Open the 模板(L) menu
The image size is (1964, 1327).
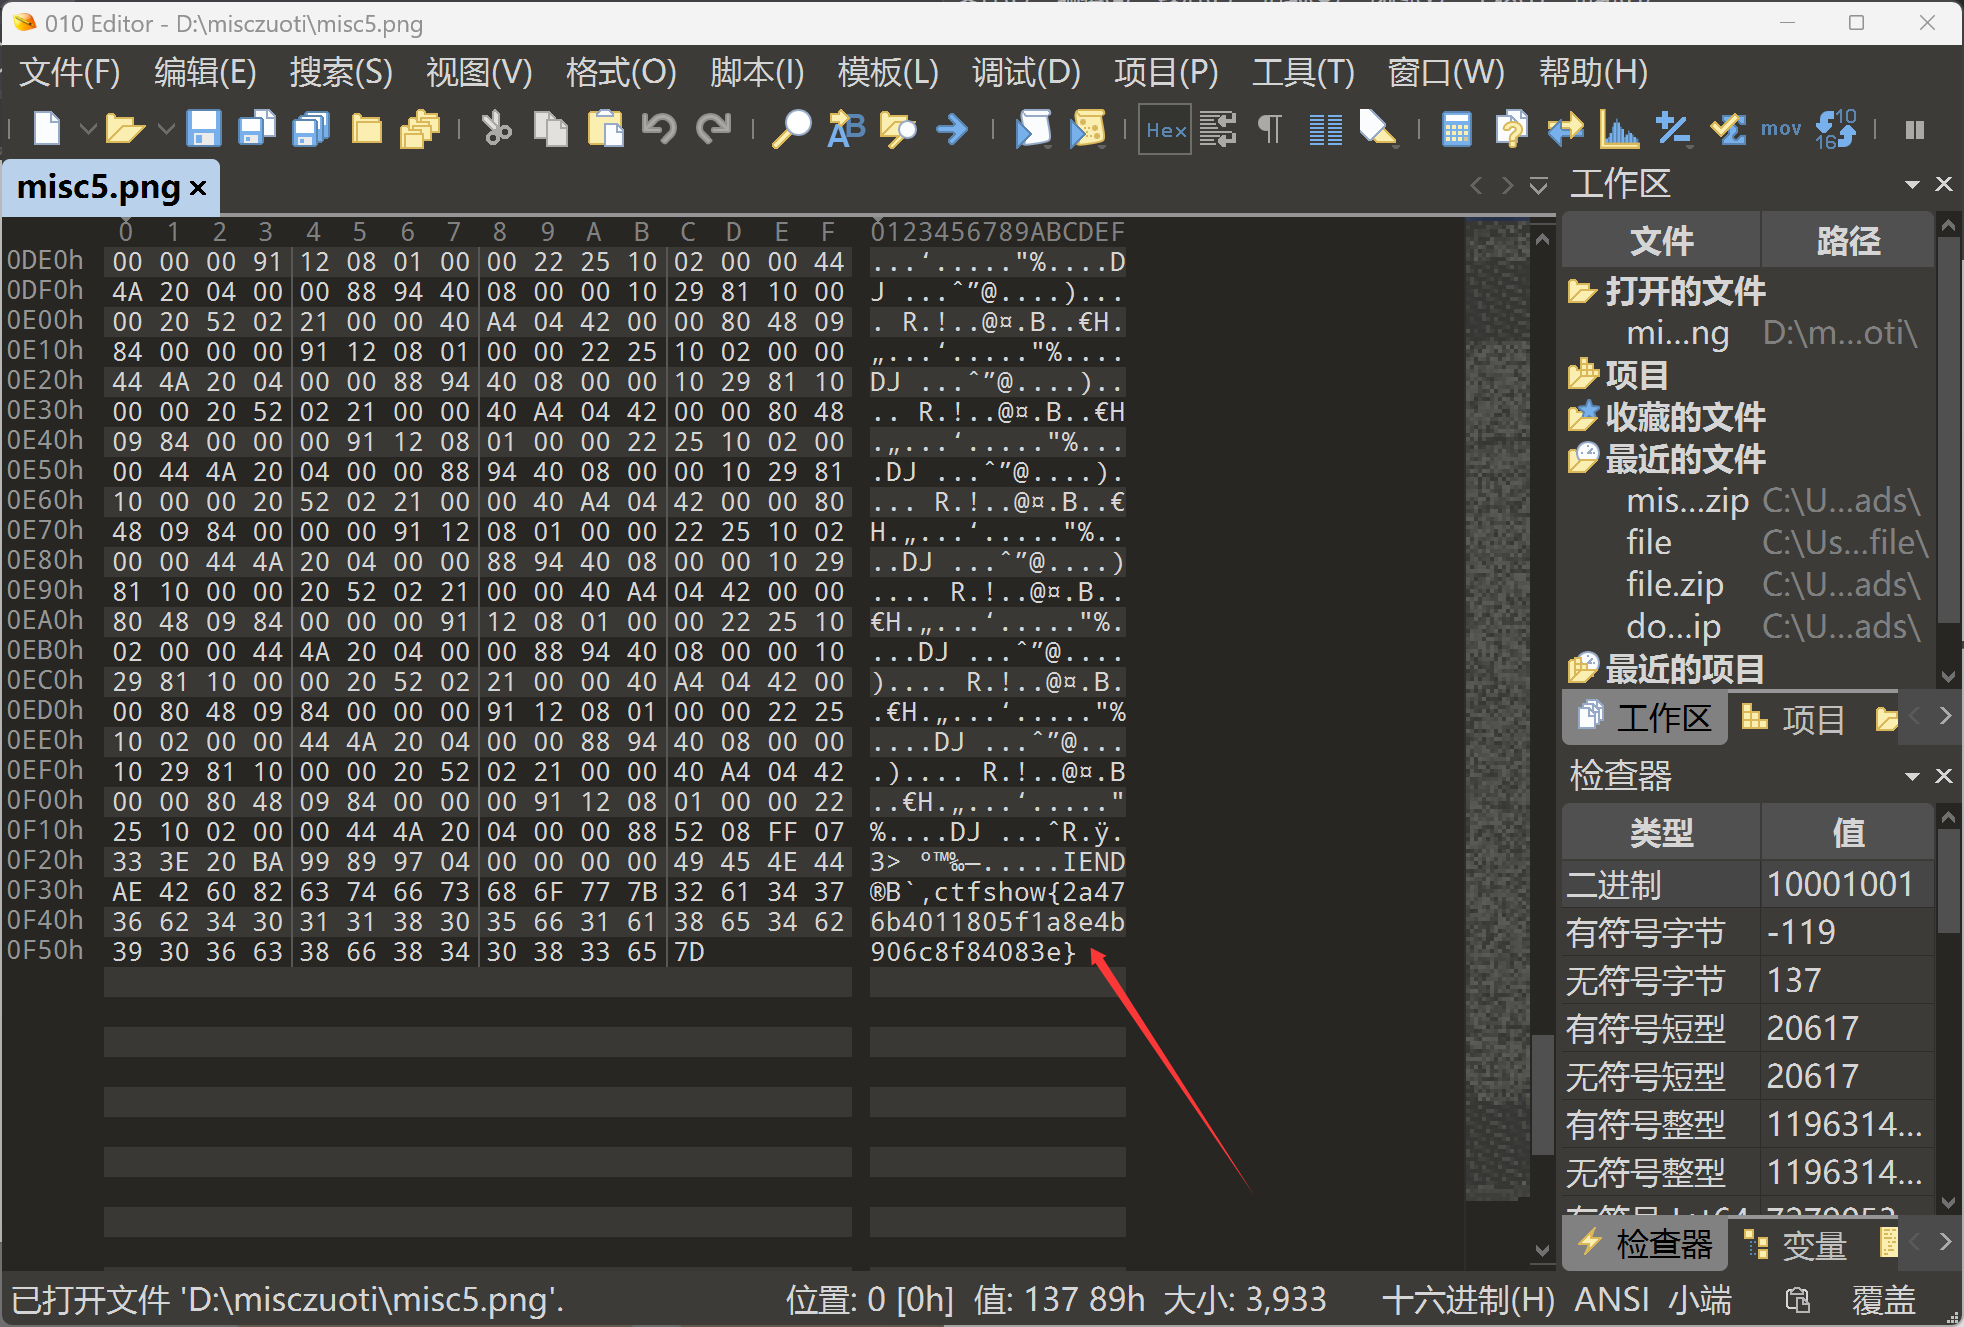(887, 72)
